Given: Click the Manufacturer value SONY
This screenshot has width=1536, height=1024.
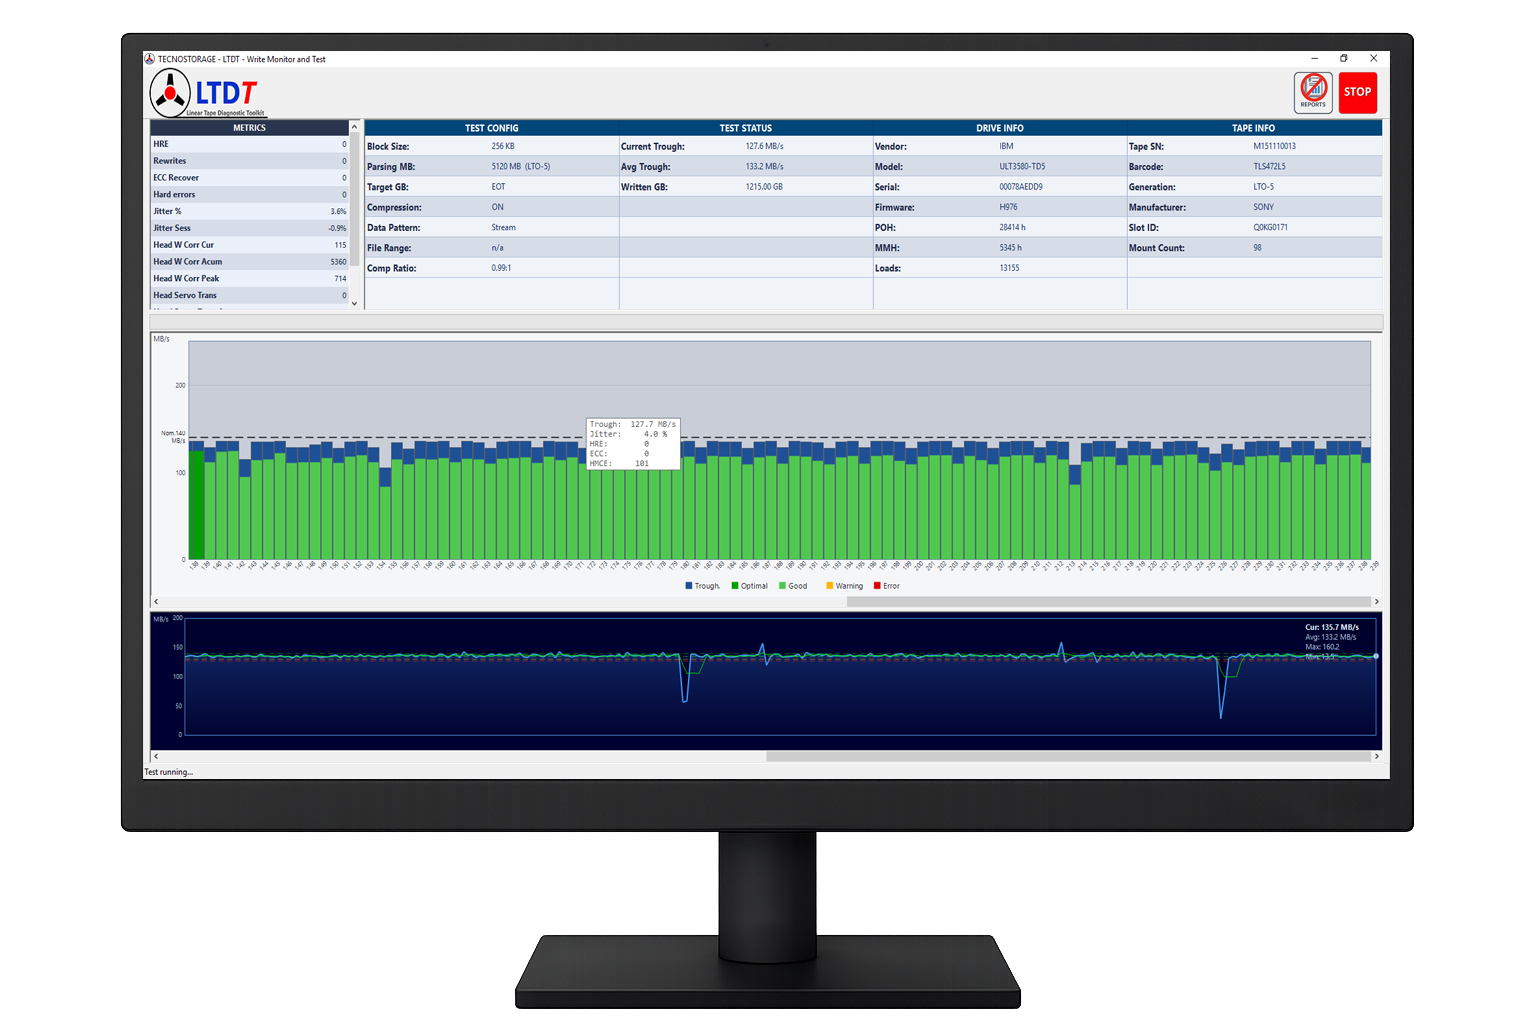Looking at the screenshot, I should (x=1263, y=207).
